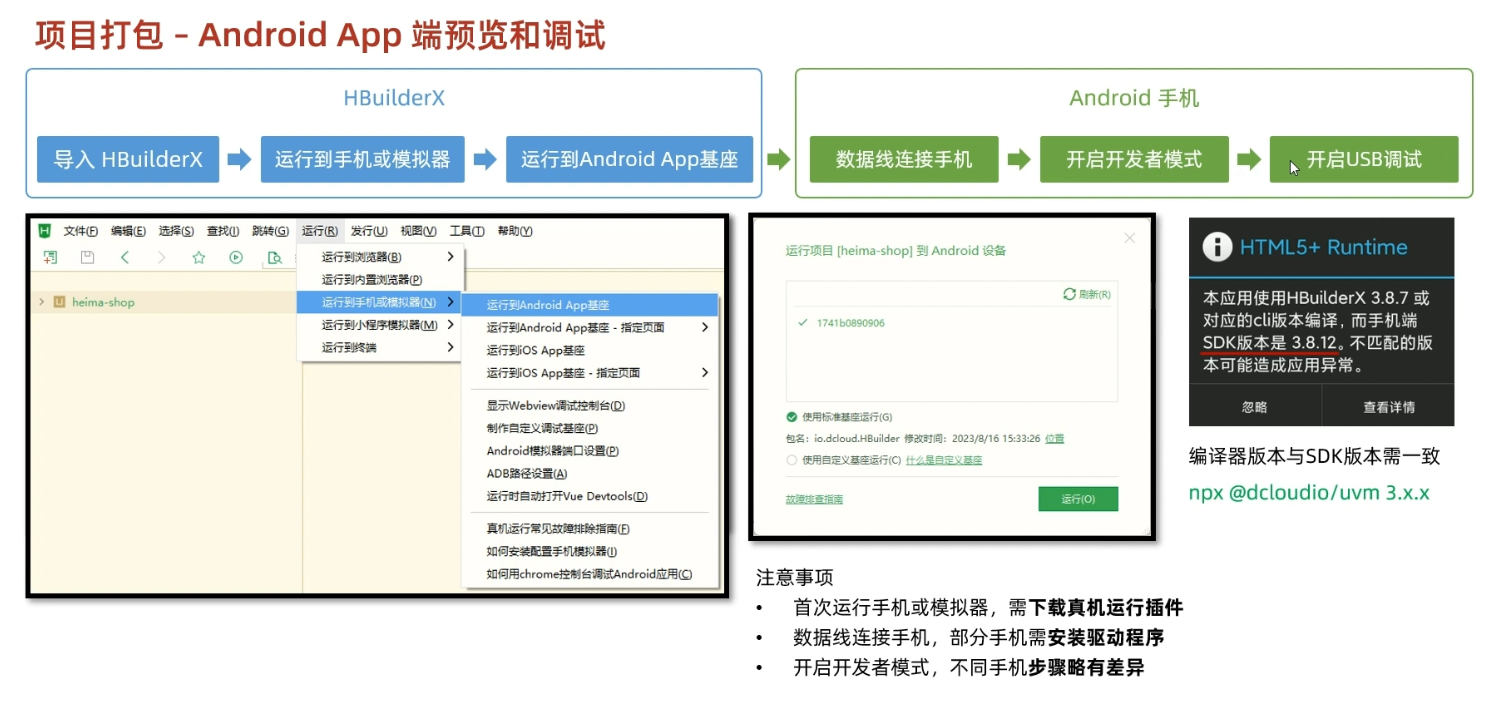Expand the 运行到终端 submenu arrow
Image resolution: width=1498 pixels, height=705 pixels.
[x=451, y=347]
